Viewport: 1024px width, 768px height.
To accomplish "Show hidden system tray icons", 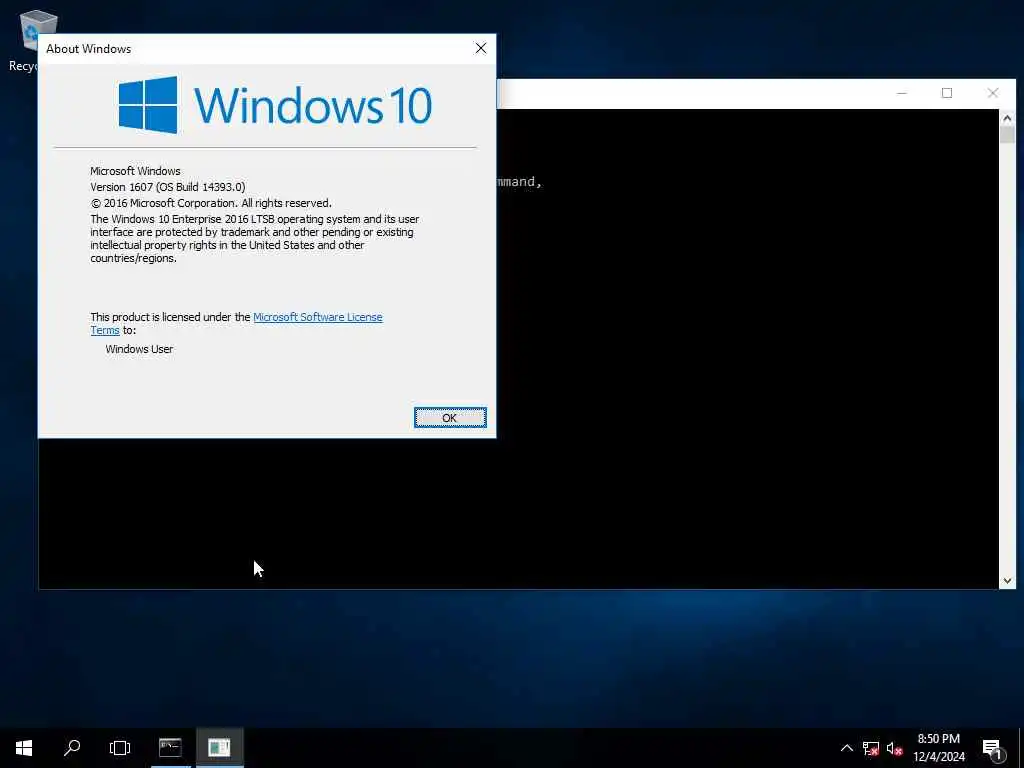I will point(846,748).
